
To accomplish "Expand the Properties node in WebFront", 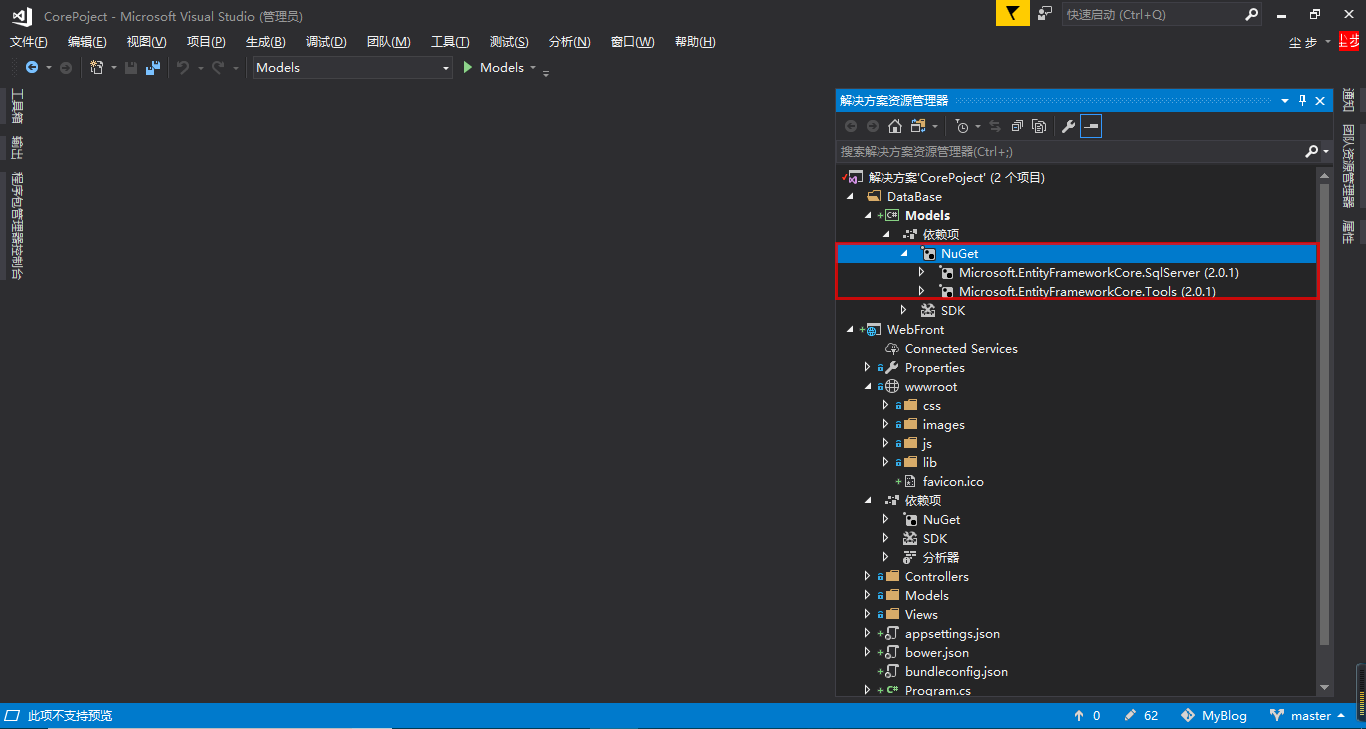I will point(868,368).
